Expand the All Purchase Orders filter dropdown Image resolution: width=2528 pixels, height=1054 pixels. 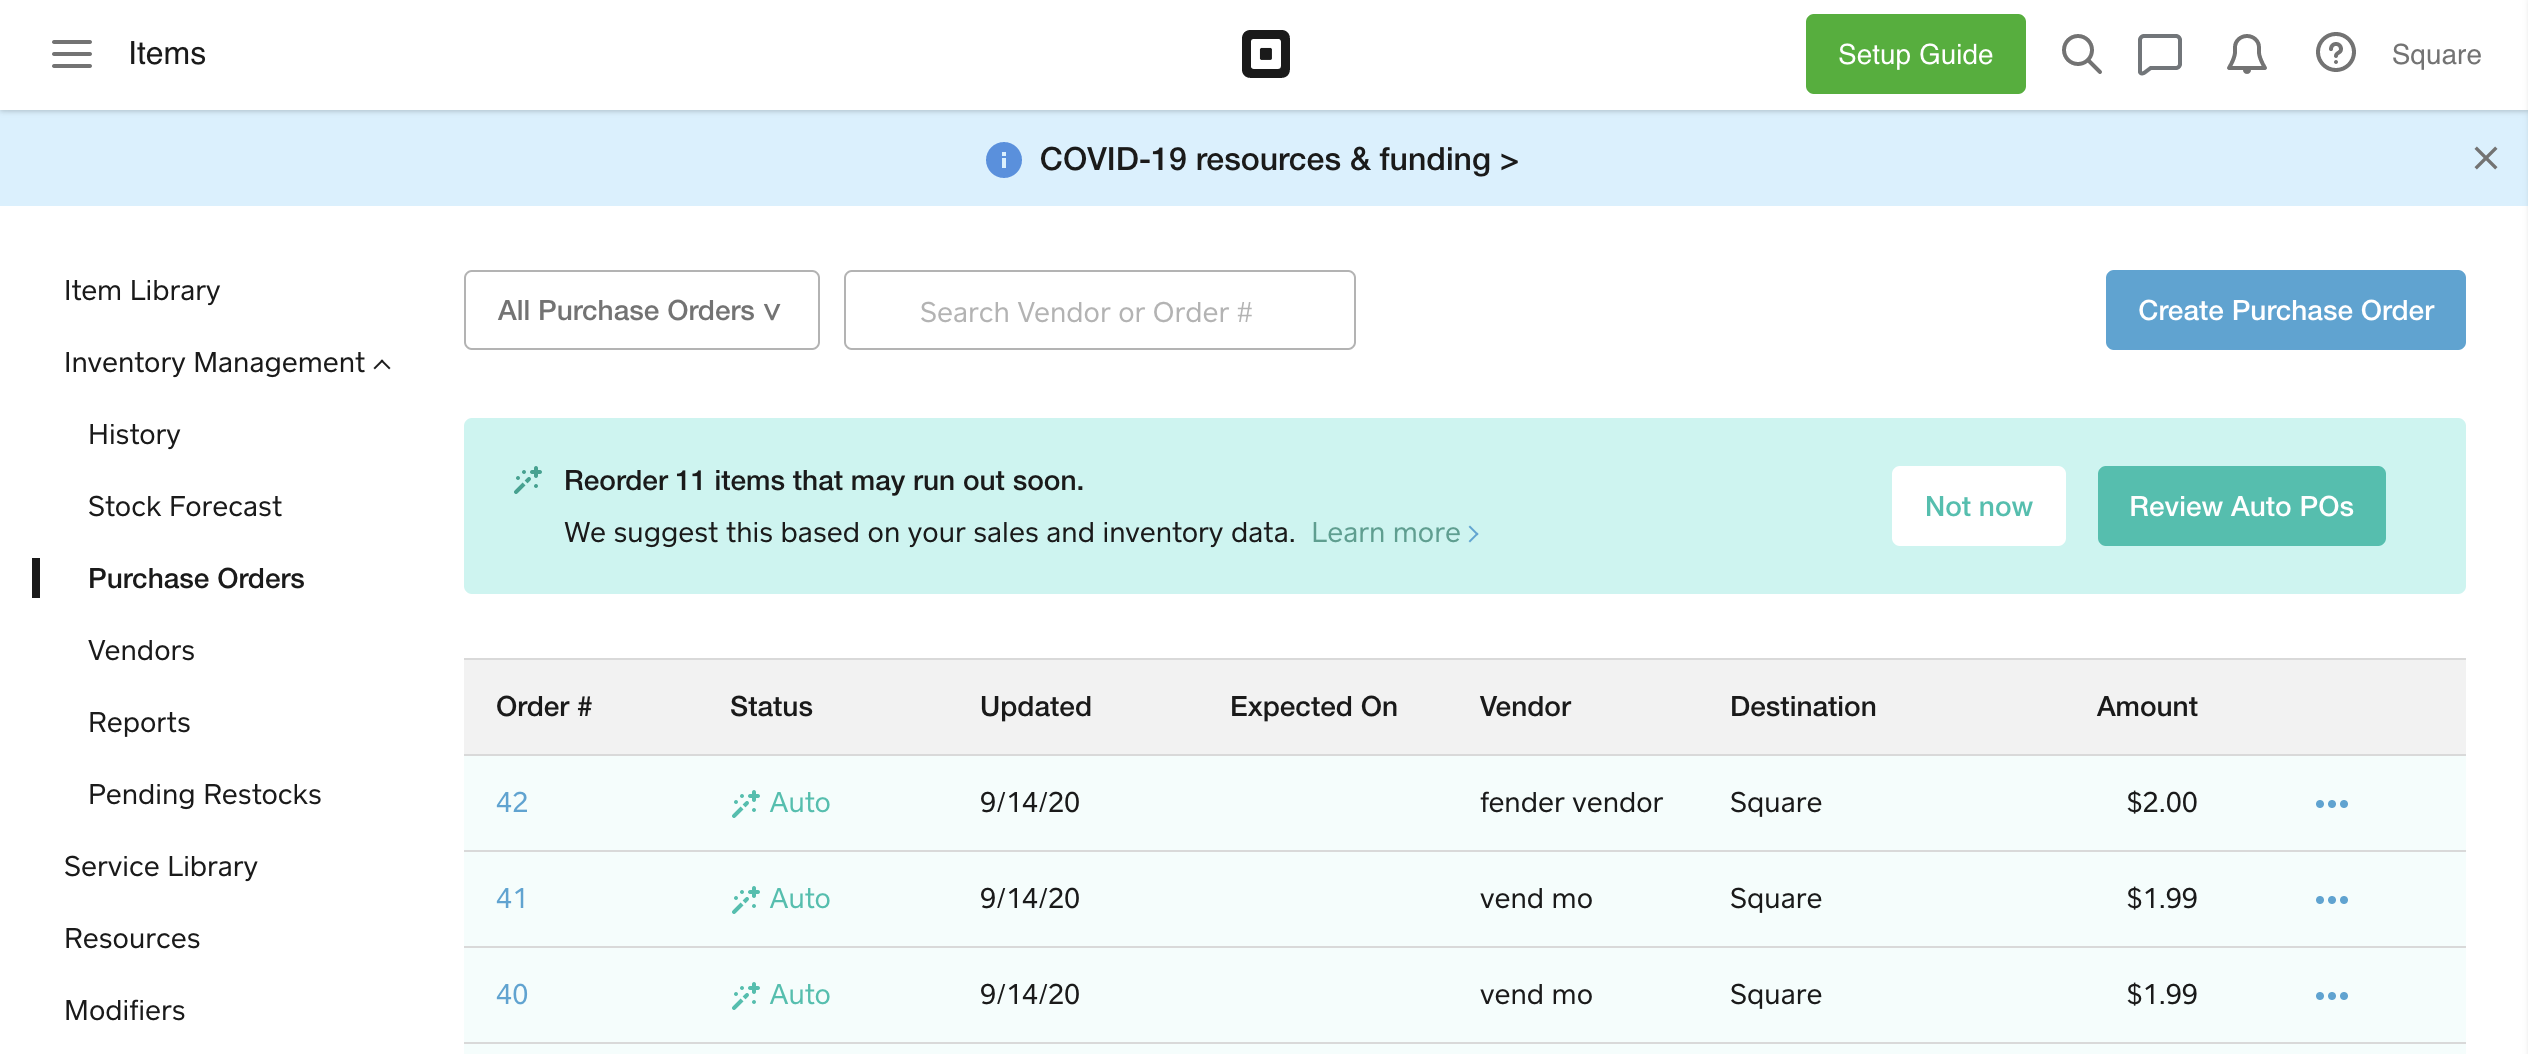click(641, 311)
